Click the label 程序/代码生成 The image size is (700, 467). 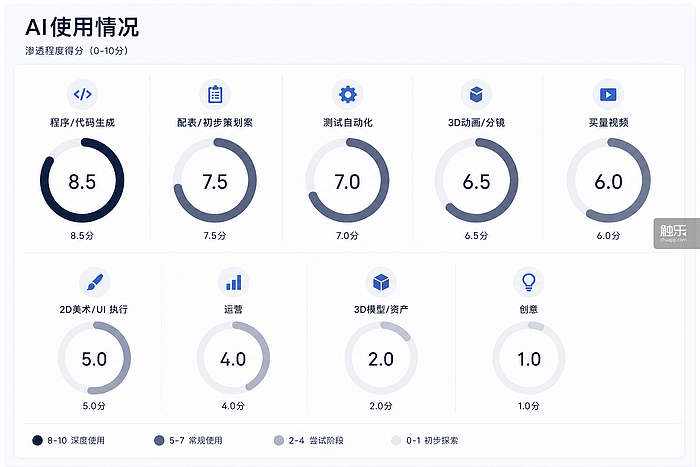pyautogui.click(x=82, y=122)
